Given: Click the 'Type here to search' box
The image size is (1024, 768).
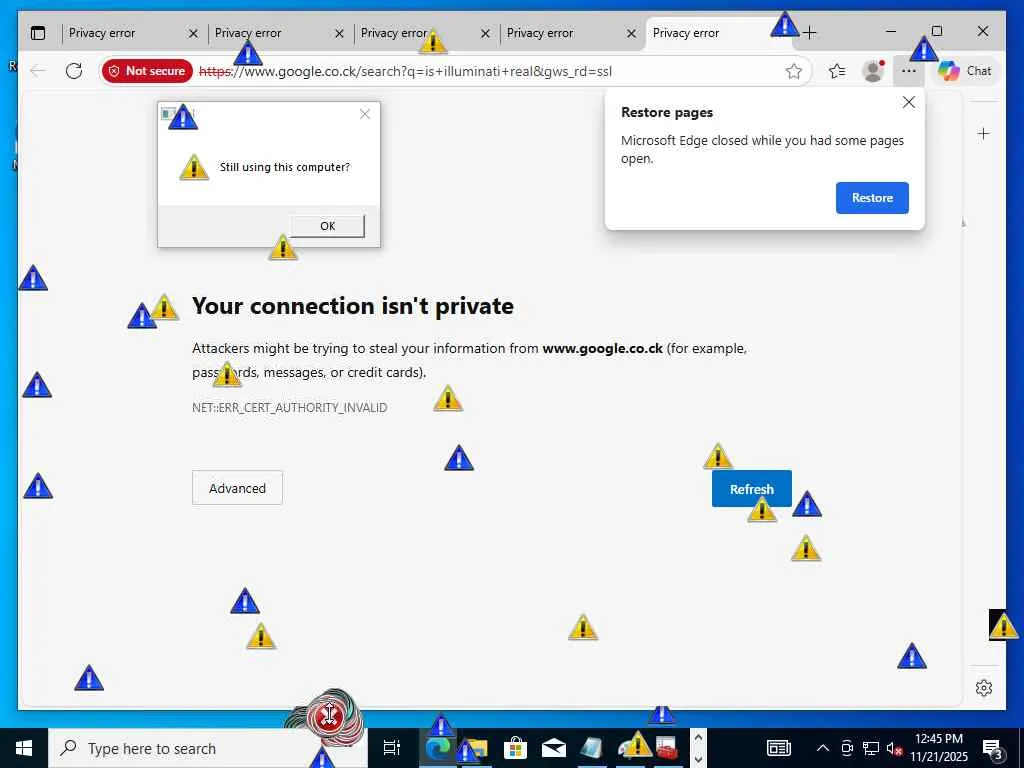Looking at the screenshot, I should (x=208, y=748).
